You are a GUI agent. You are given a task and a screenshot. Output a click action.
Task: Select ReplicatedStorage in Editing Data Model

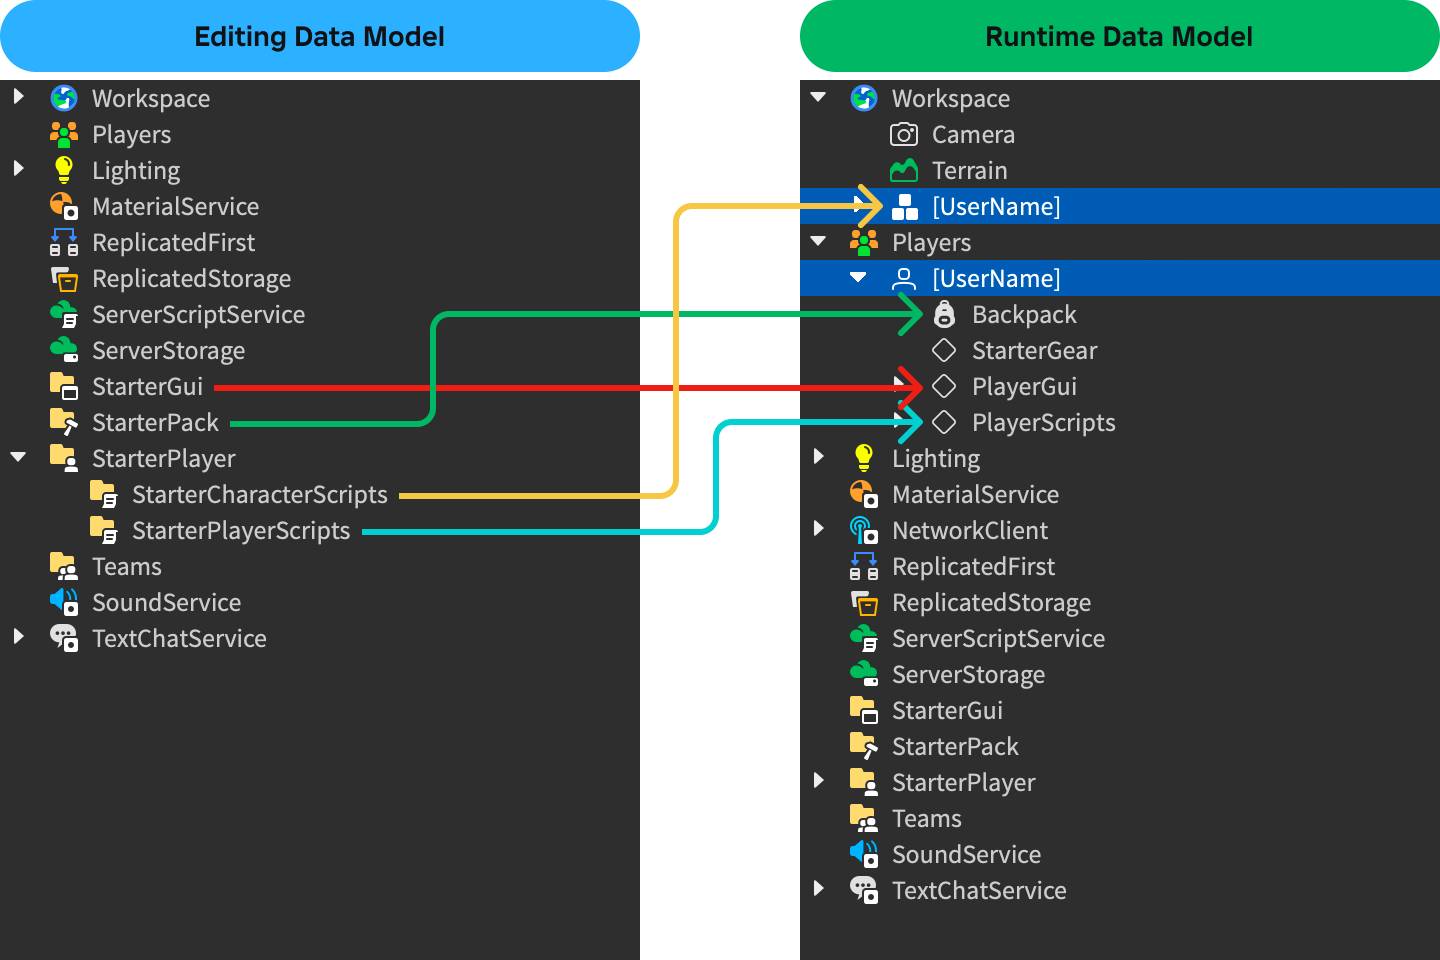191,279
